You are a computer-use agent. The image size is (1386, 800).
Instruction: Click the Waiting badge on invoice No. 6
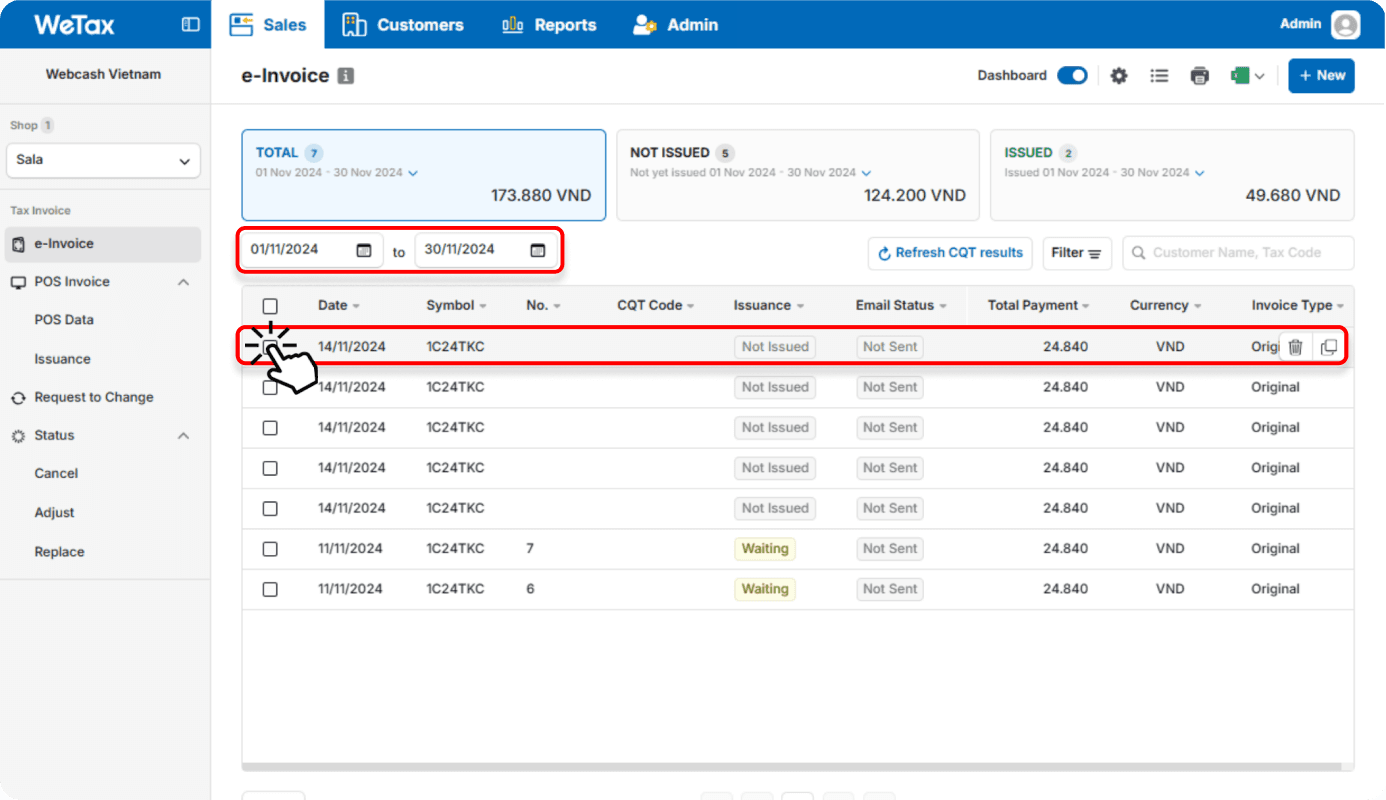pos(765,589)
